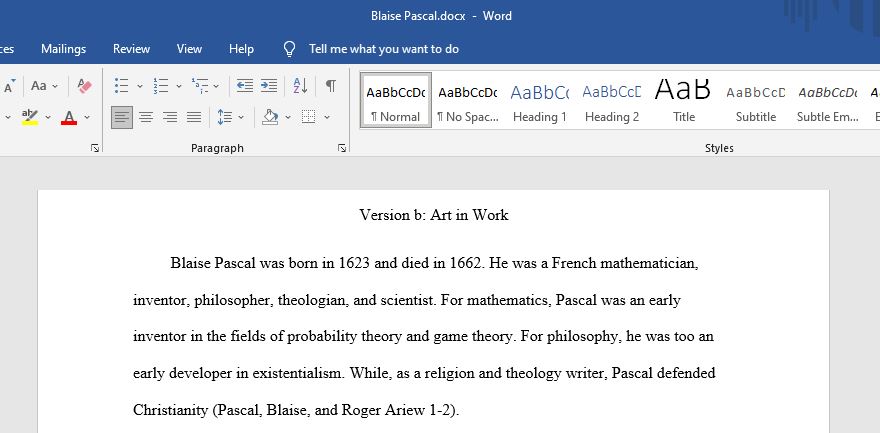Apply the Normal style

[396, 100]
